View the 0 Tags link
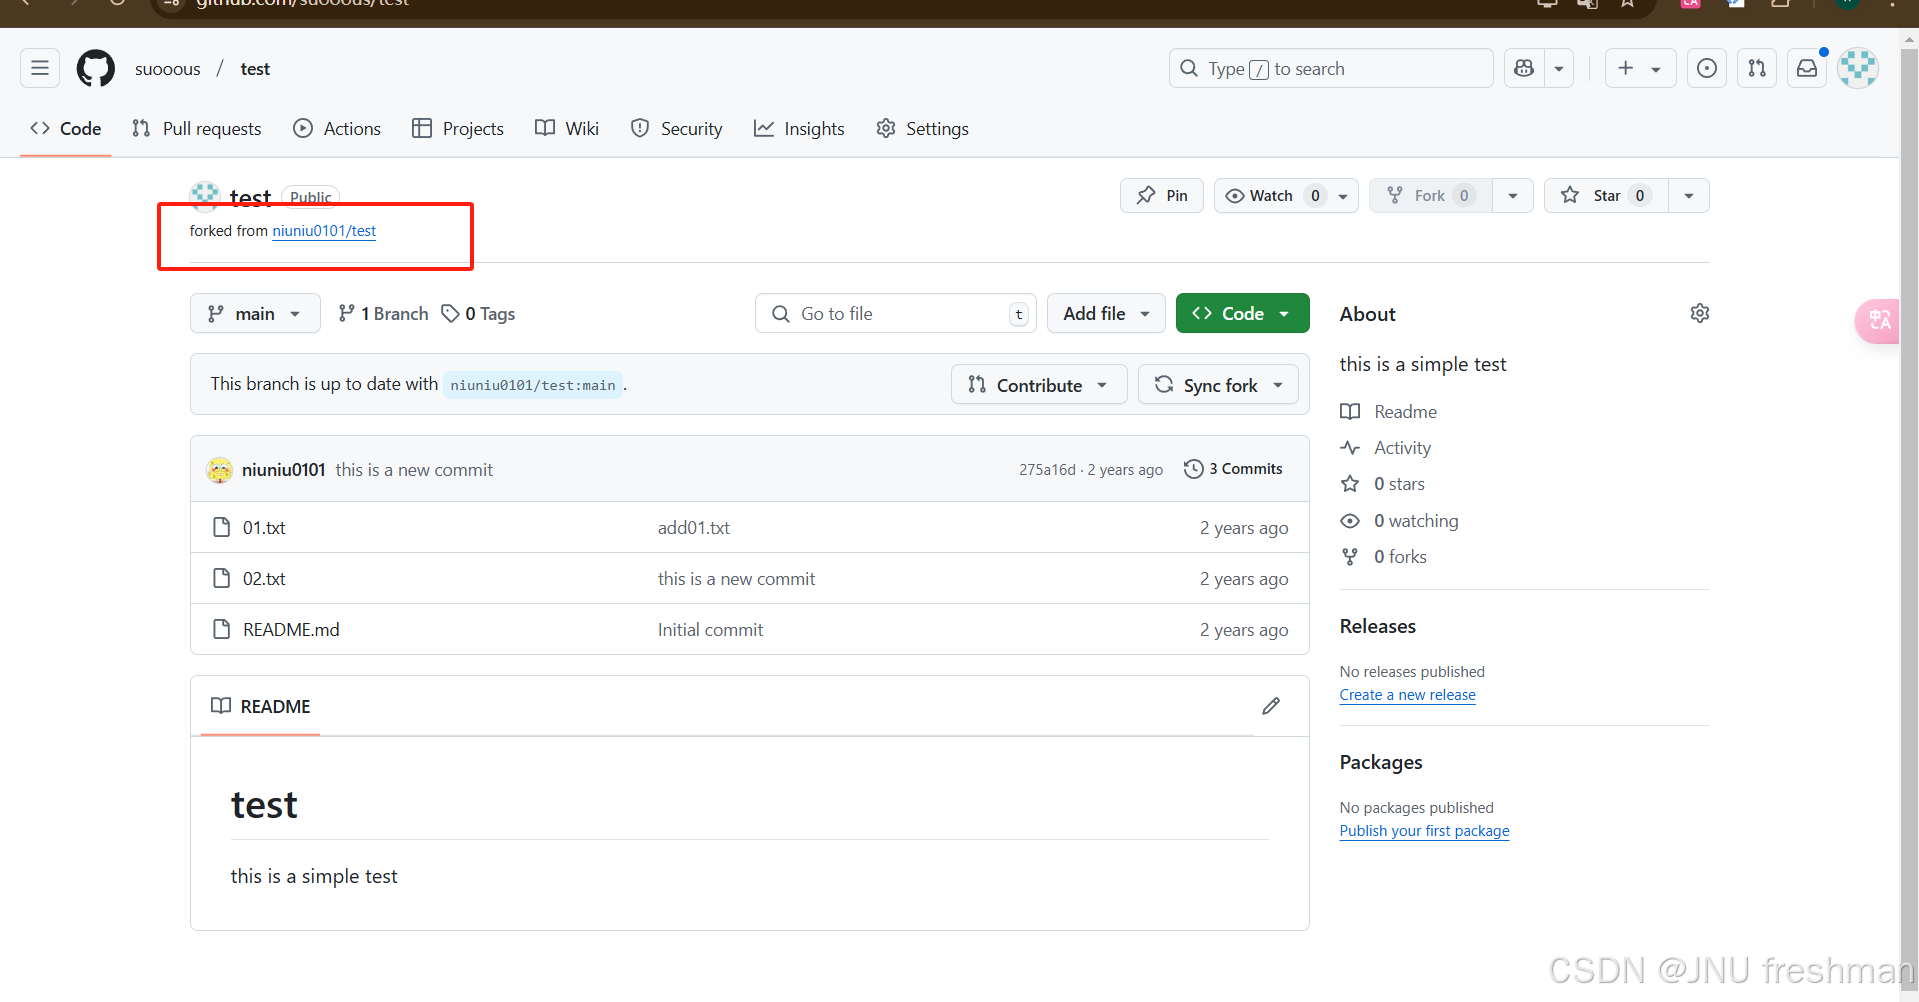Screen dimensions: 1919x1002 (x=478, y=313)
